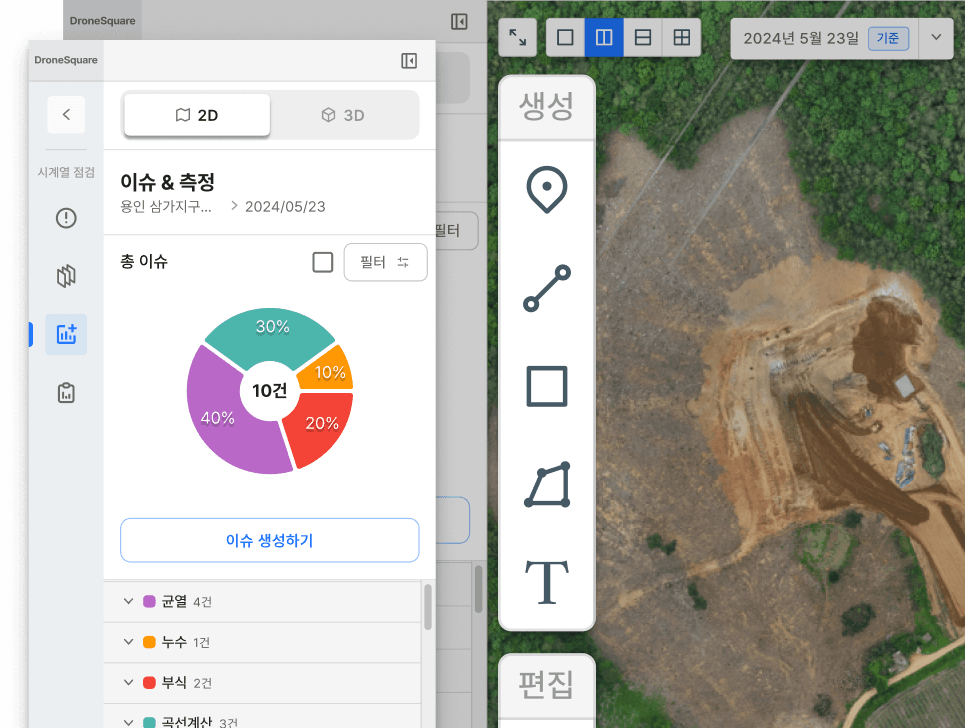Click the fullscreen expand map icon
Image resolution: width=965 pixels, height=728 pixels.
[517, 37]
